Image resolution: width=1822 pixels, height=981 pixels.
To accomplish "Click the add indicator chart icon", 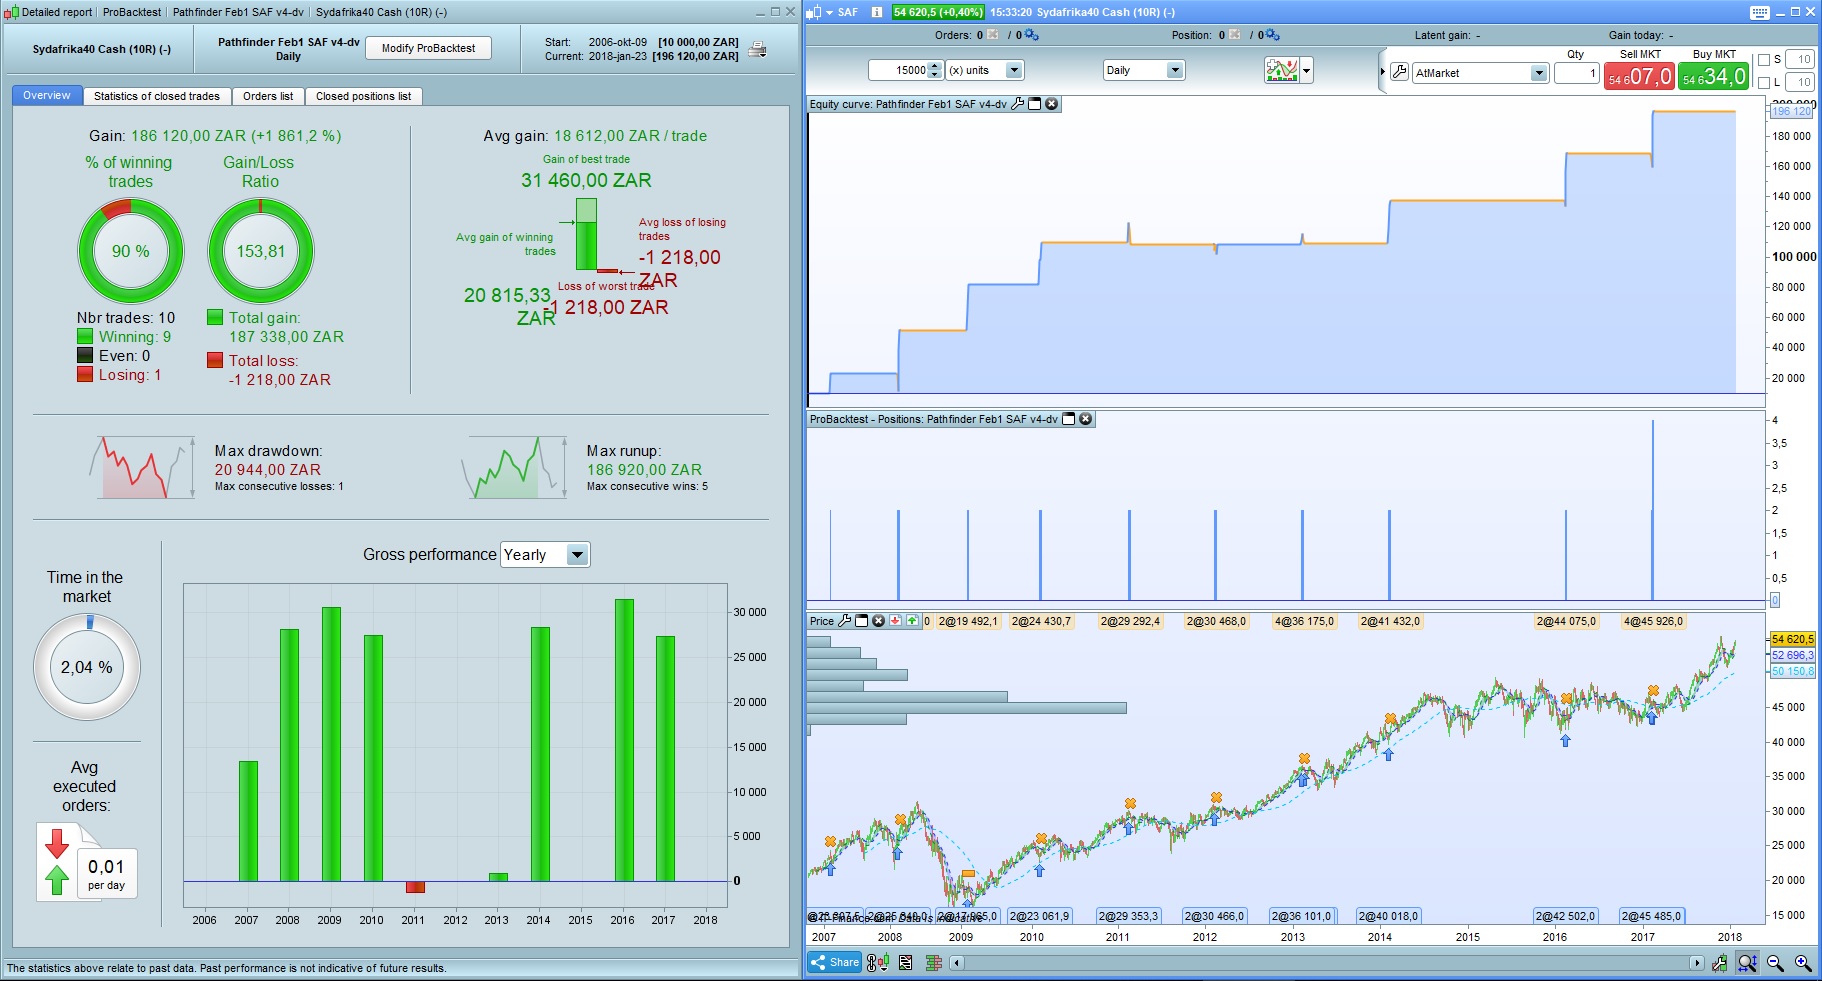I will [1281, 70].
